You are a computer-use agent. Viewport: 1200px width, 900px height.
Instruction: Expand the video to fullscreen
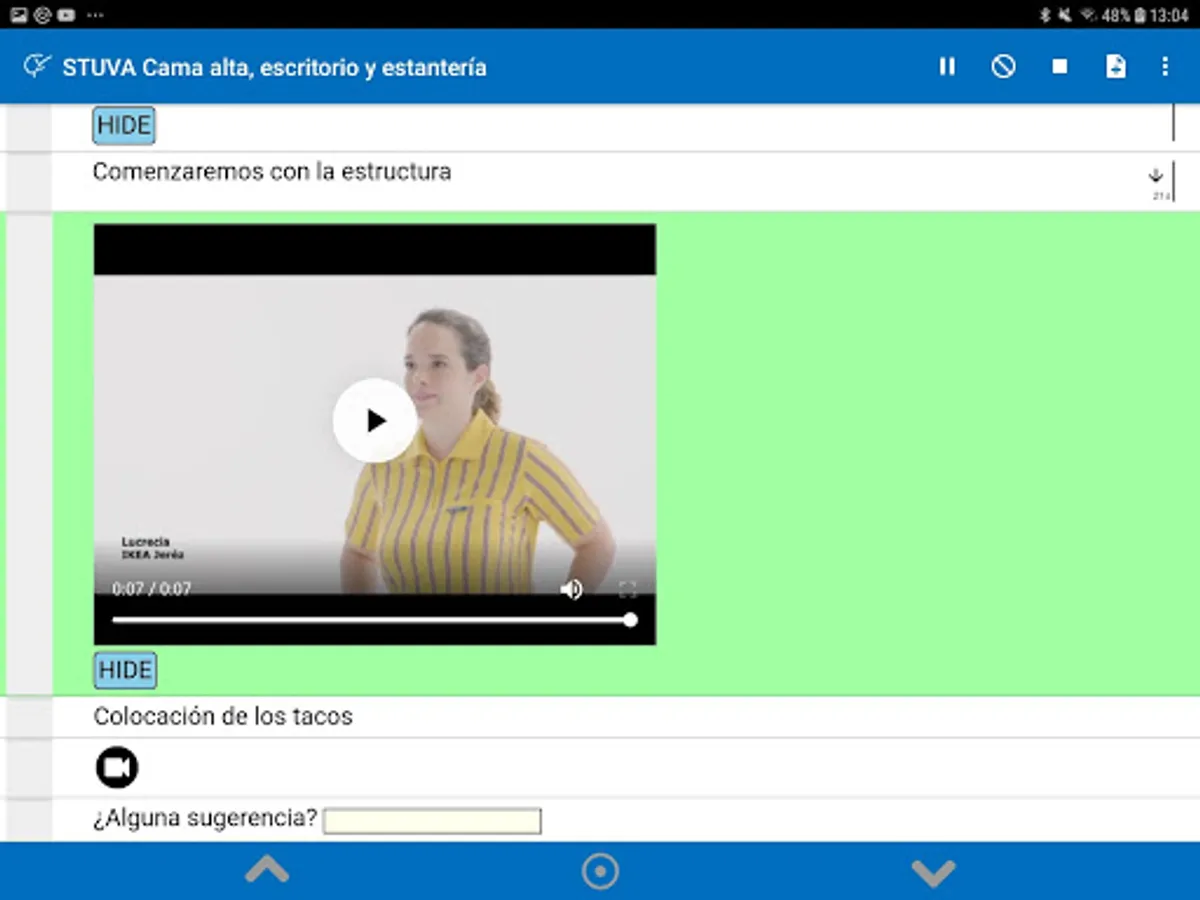627,589
